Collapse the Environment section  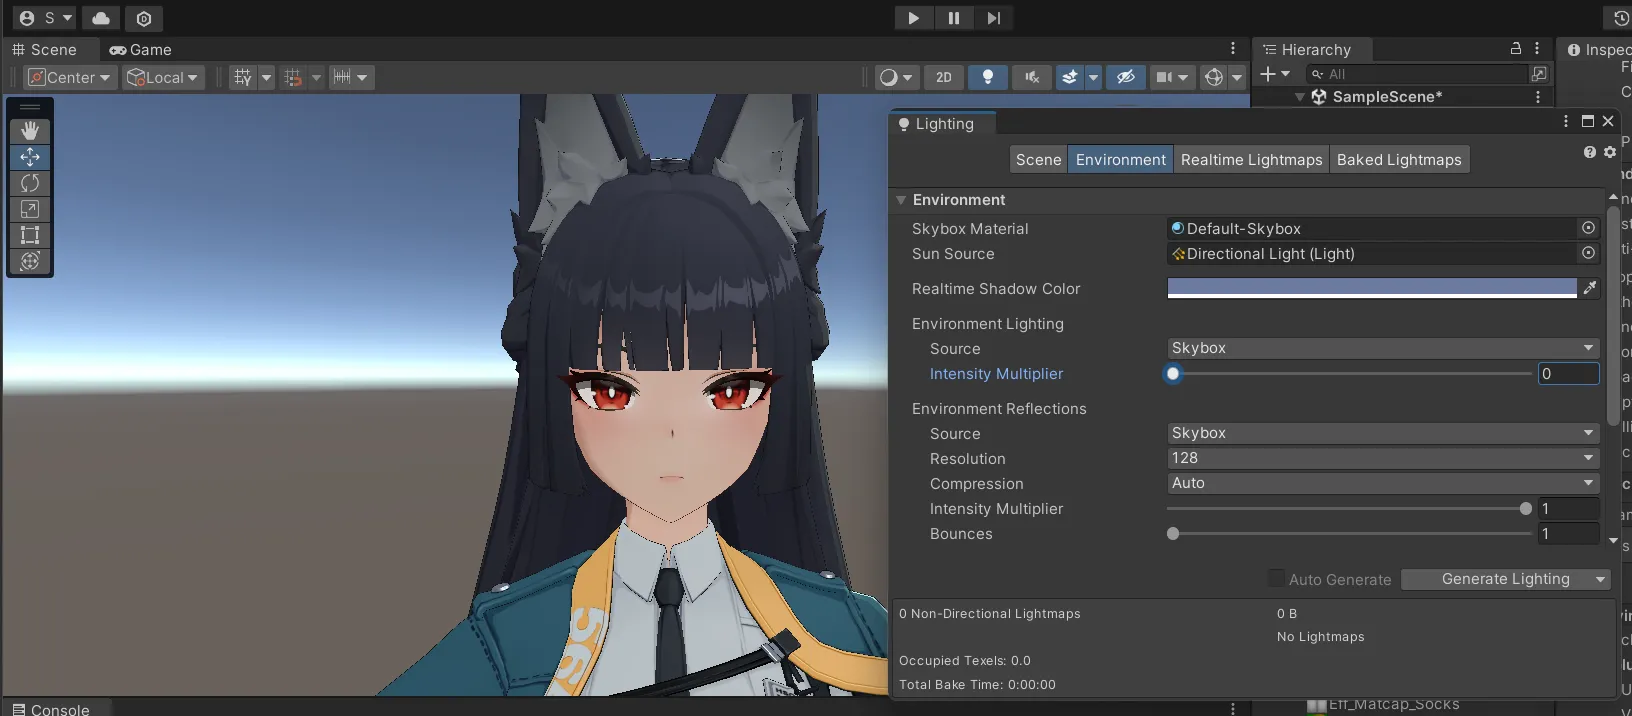901,200
